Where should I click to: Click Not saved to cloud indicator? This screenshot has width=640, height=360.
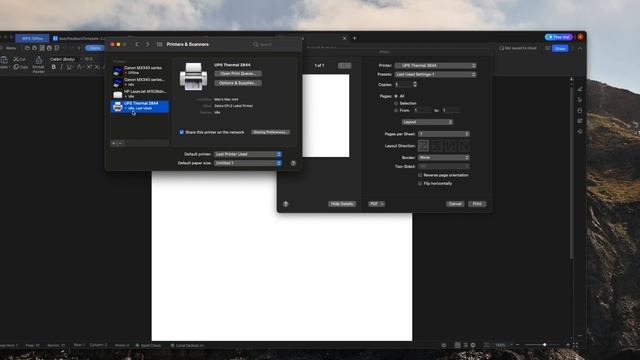point(518,48)
